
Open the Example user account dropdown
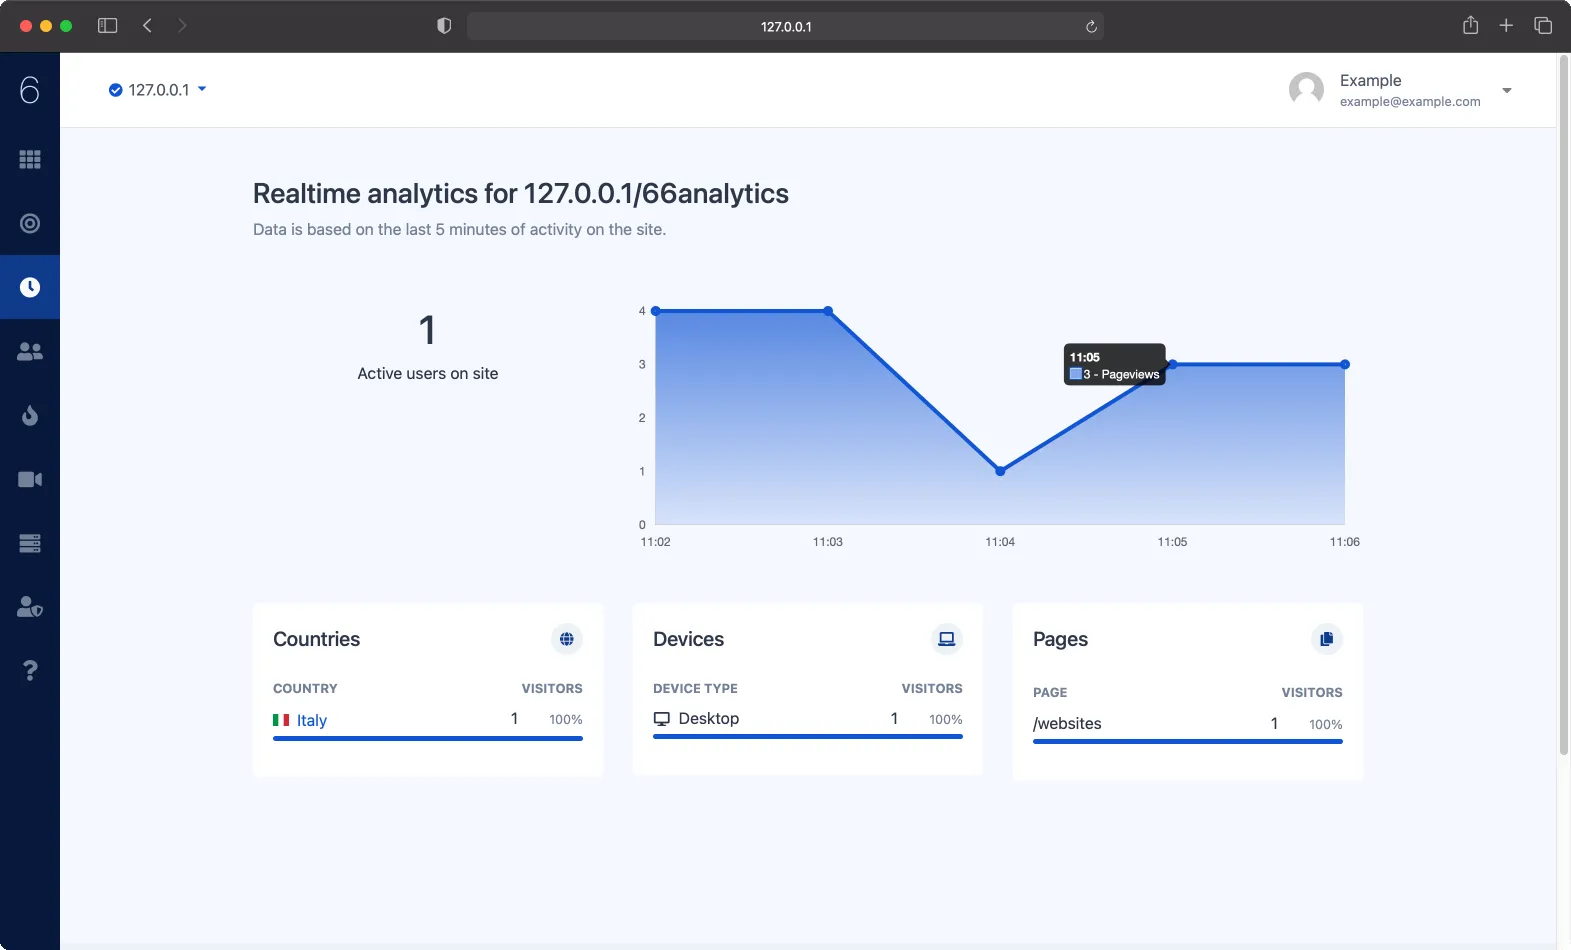point(1400,90)
